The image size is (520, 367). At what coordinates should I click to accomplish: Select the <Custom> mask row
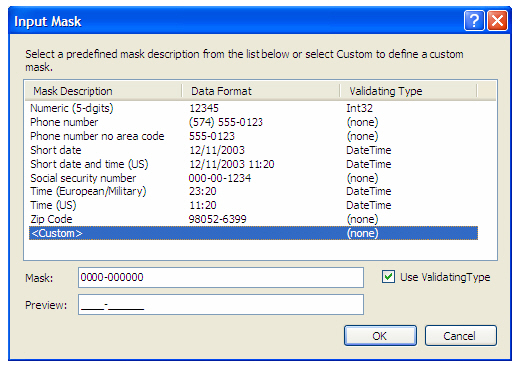point(253,233)
